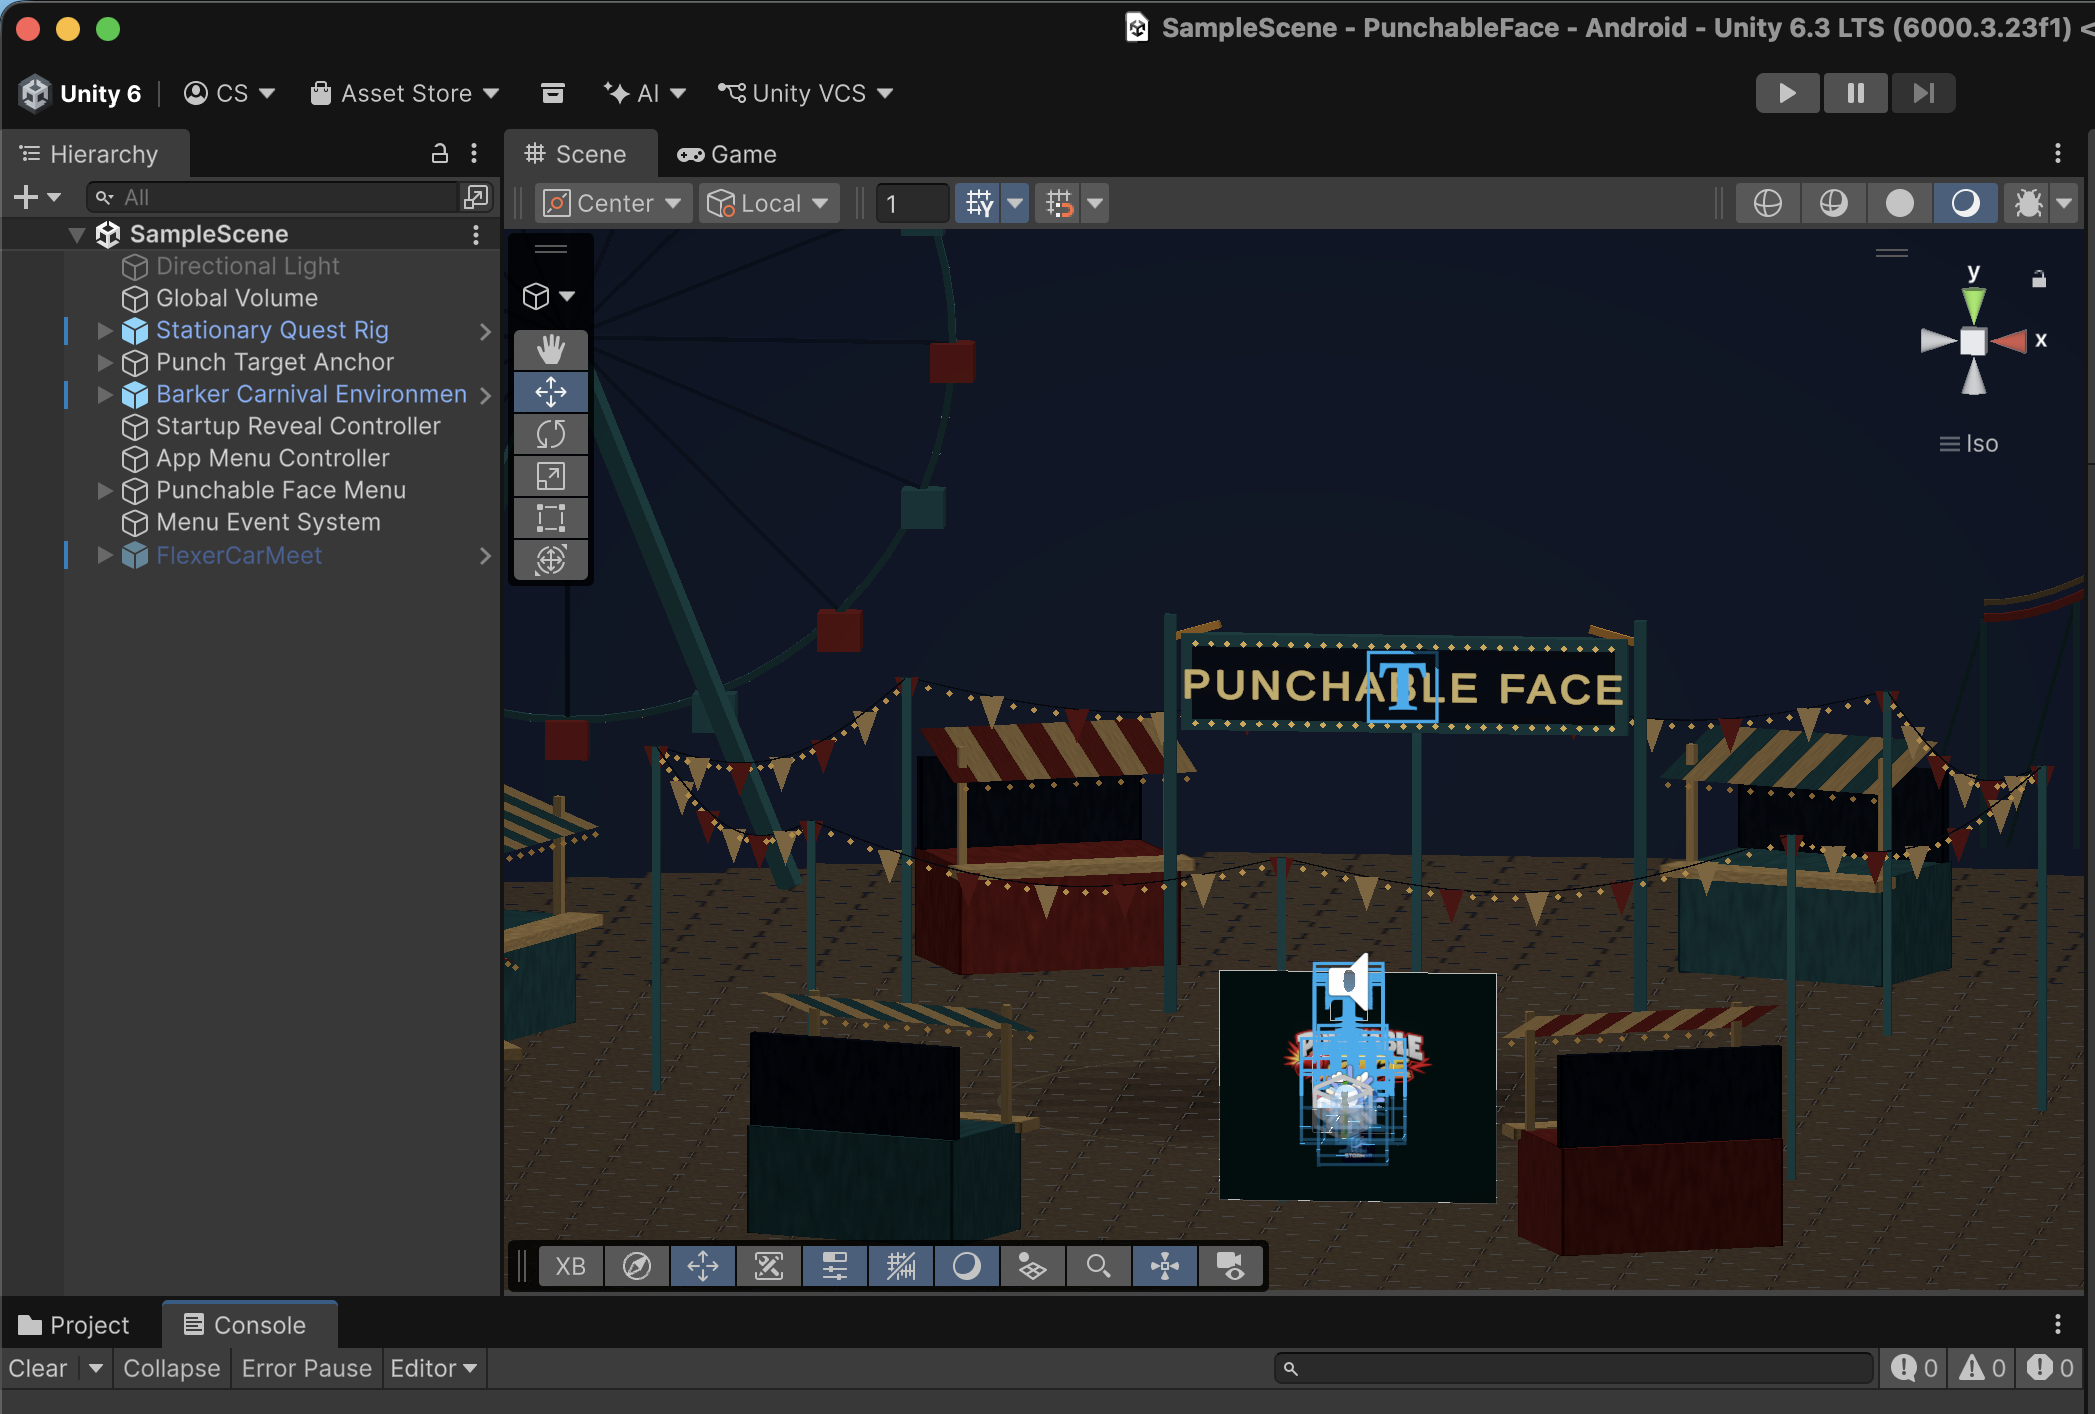Toggle scene lighting circle icon
The height and width of the screenshot is (1414, 2095).
pos(1965,203)
